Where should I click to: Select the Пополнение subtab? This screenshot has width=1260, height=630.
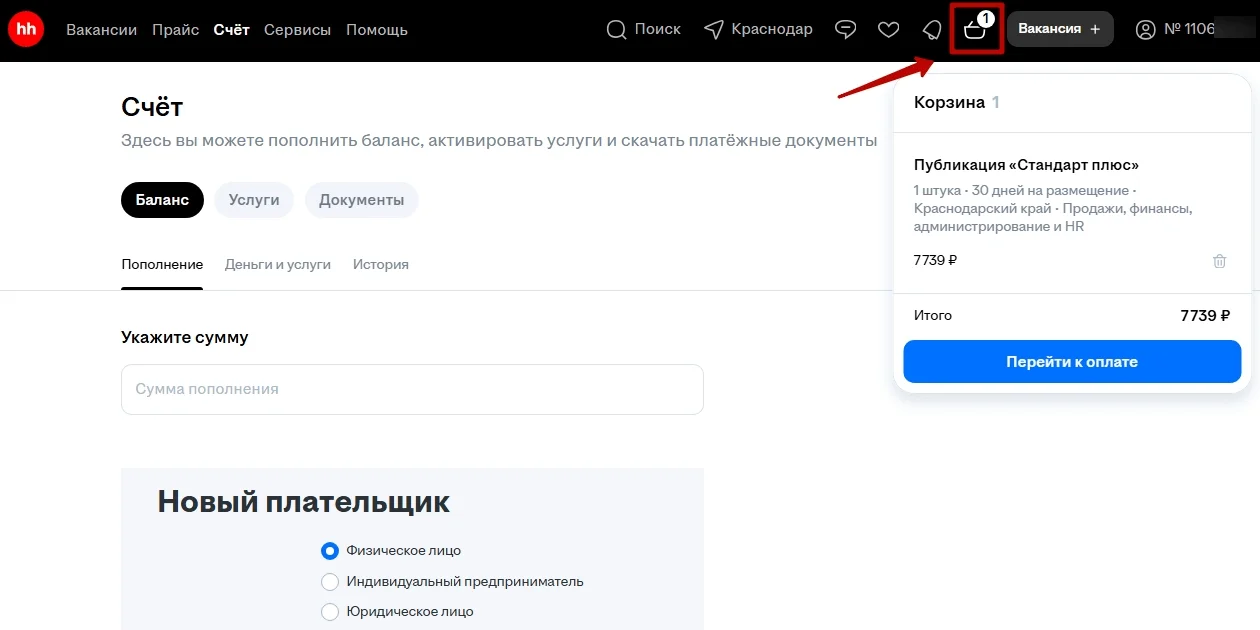[x=162, y=265]
